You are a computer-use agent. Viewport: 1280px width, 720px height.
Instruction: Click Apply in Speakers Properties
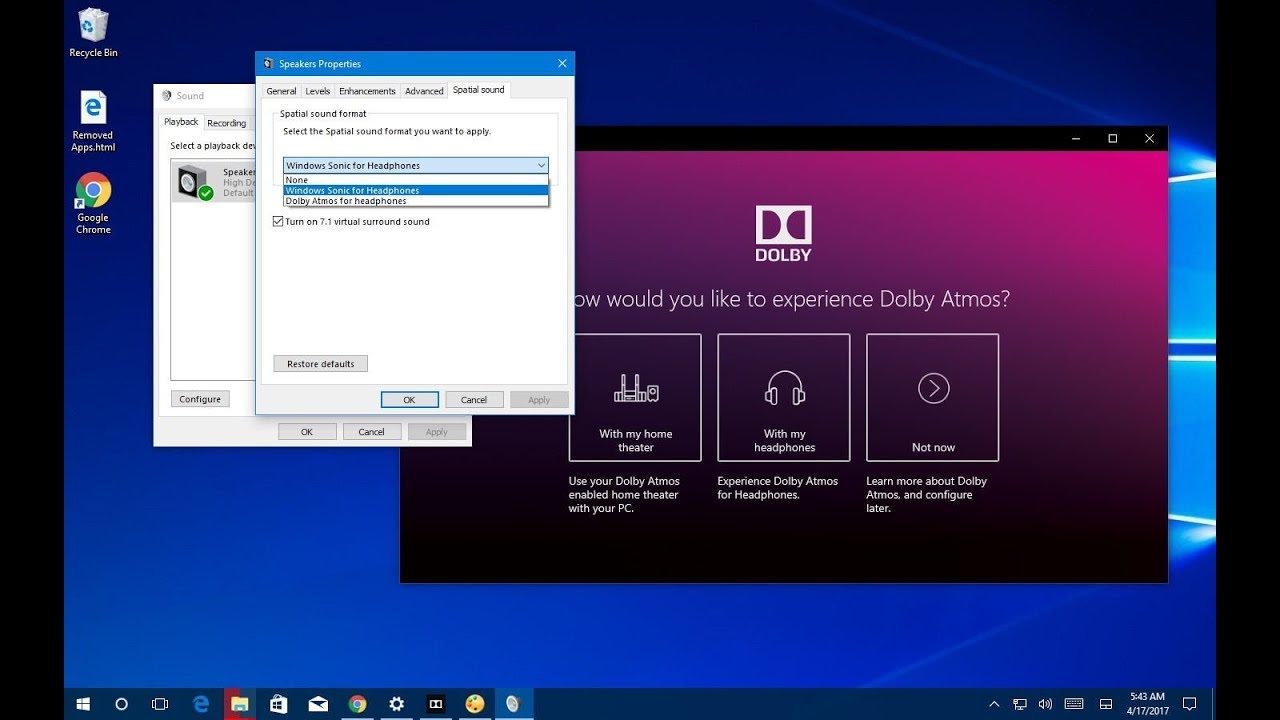coord(539,400)
